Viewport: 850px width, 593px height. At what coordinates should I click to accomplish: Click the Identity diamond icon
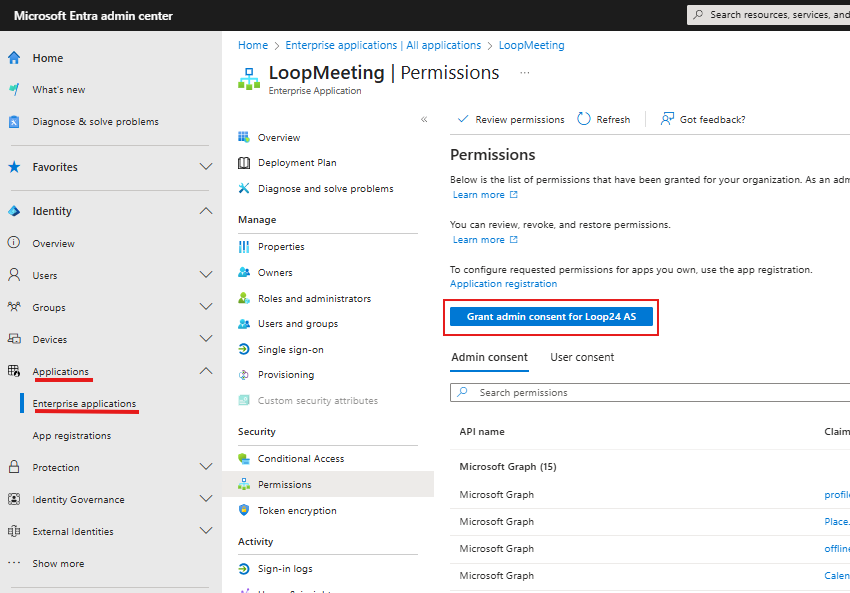pos(14,211)
